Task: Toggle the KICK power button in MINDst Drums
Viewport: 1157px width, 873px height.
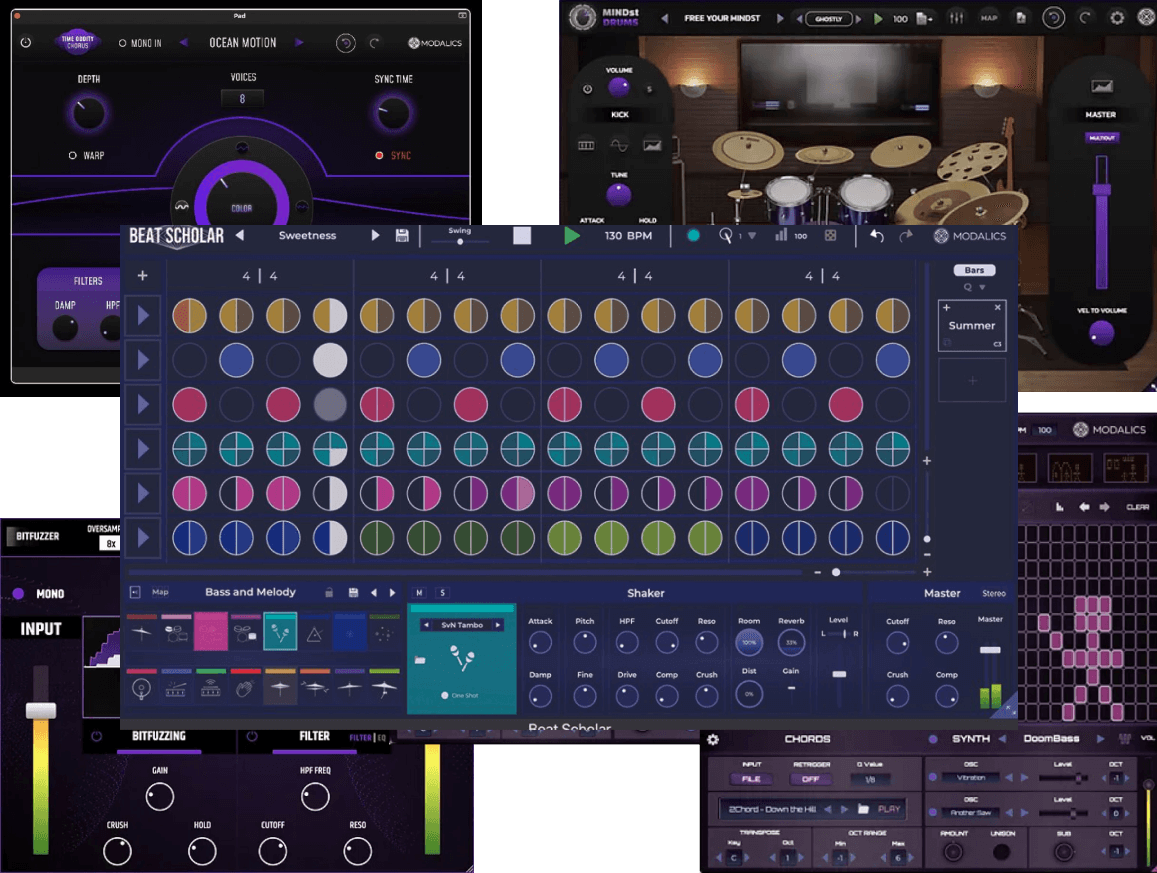Action: click(x=587, y=89)
